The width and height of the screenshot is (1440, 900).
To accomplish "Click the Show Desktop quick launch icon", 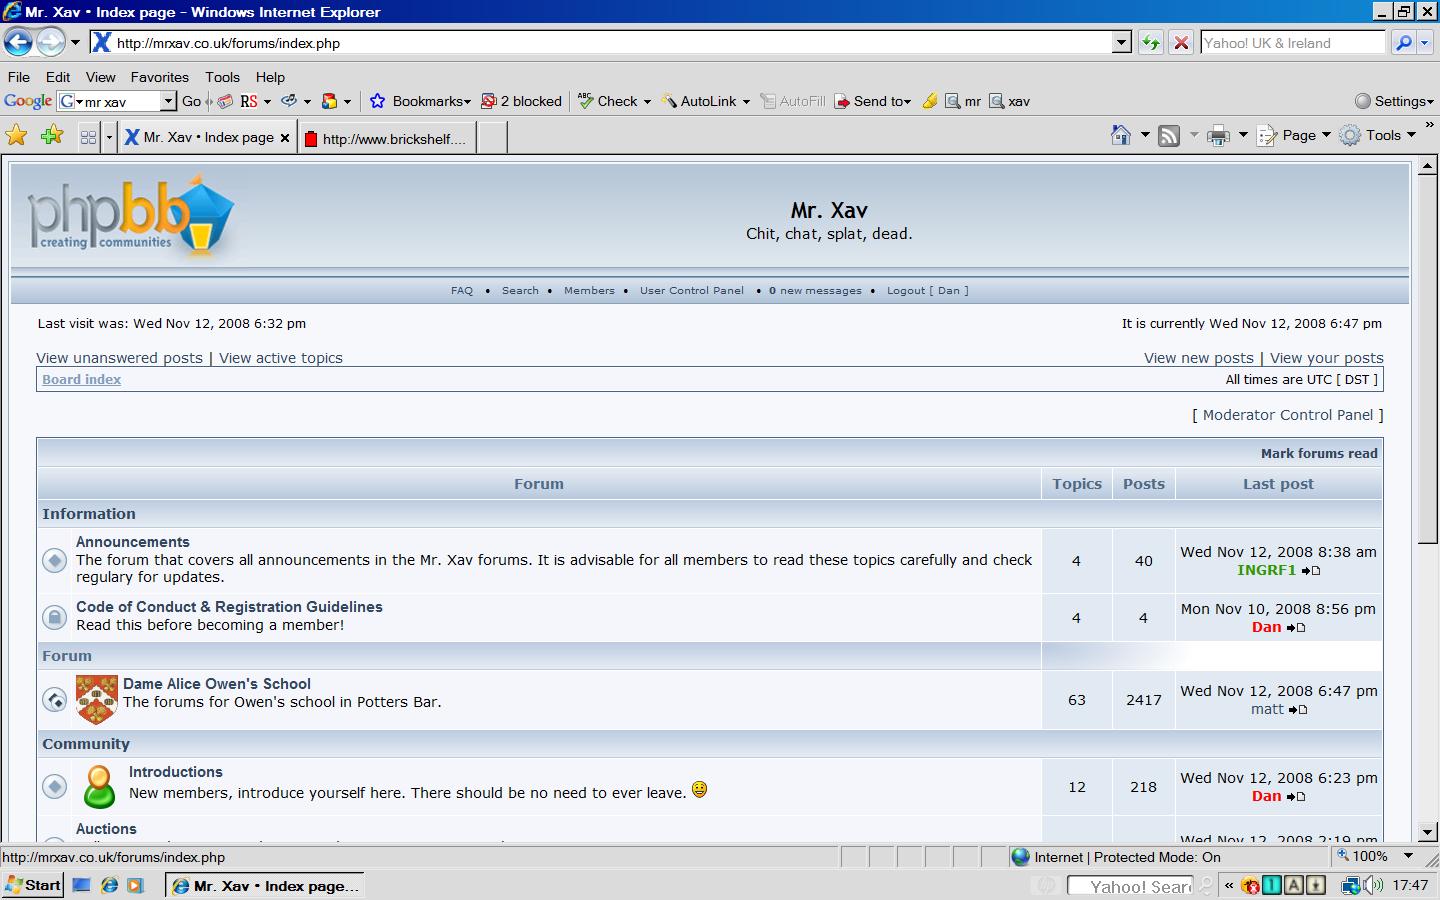I will click(x=82, y=885).
